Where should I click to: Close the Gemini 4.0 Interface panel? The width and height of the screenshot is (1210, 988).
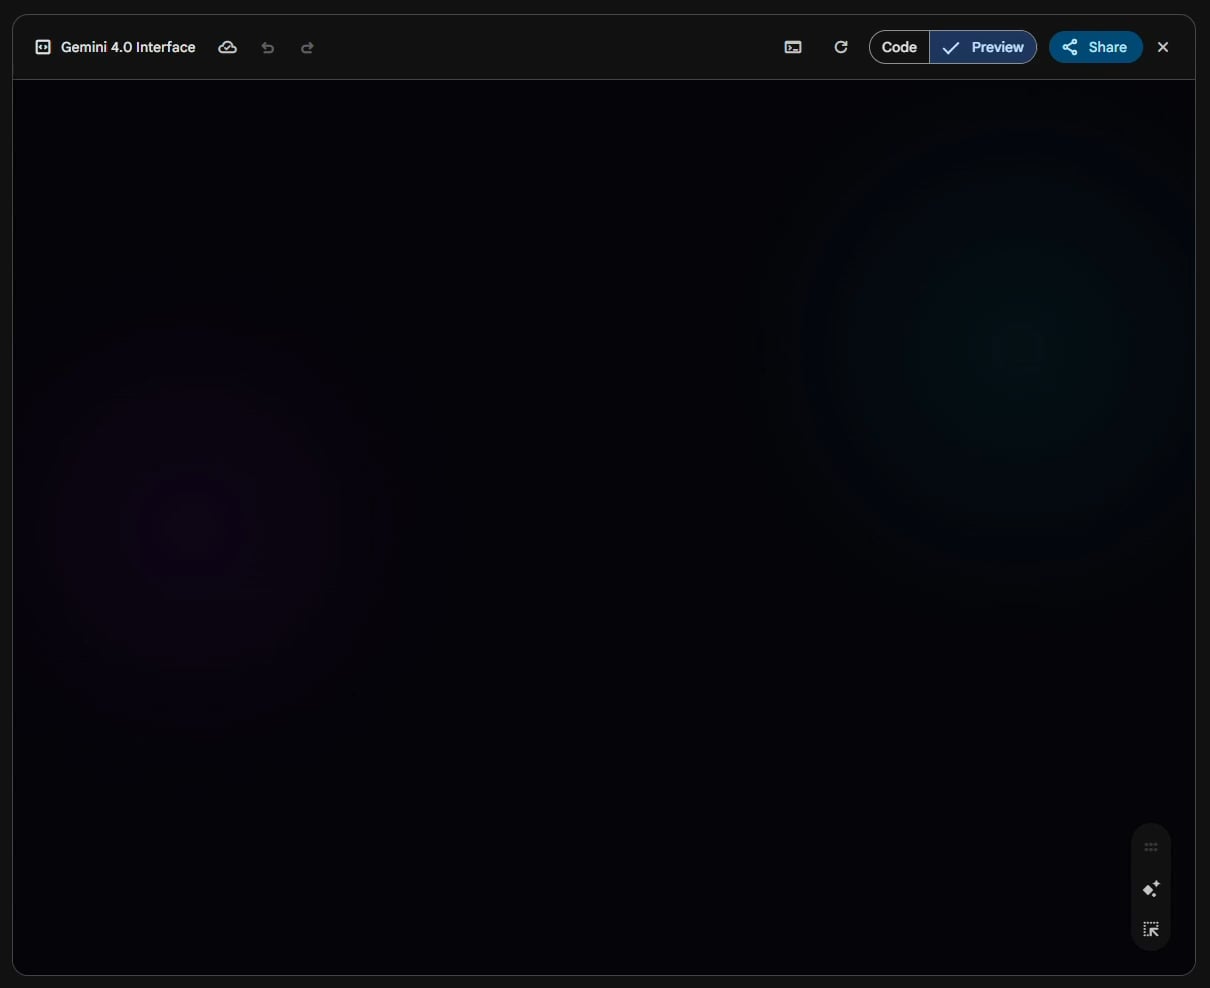coord(1163,47)
